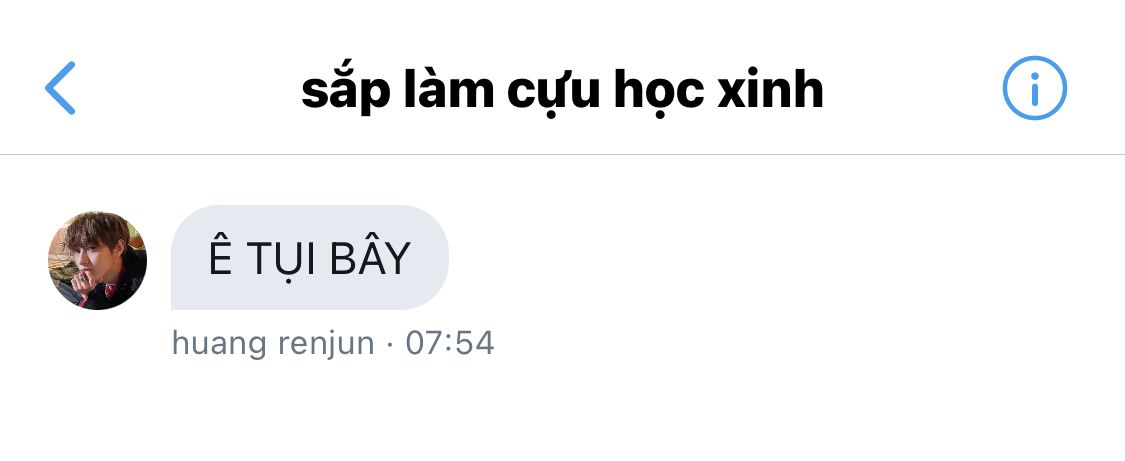This screenshot has width=1125, height=461.
Task: Tap huang renjun's round profile picture
Action: 98,261
